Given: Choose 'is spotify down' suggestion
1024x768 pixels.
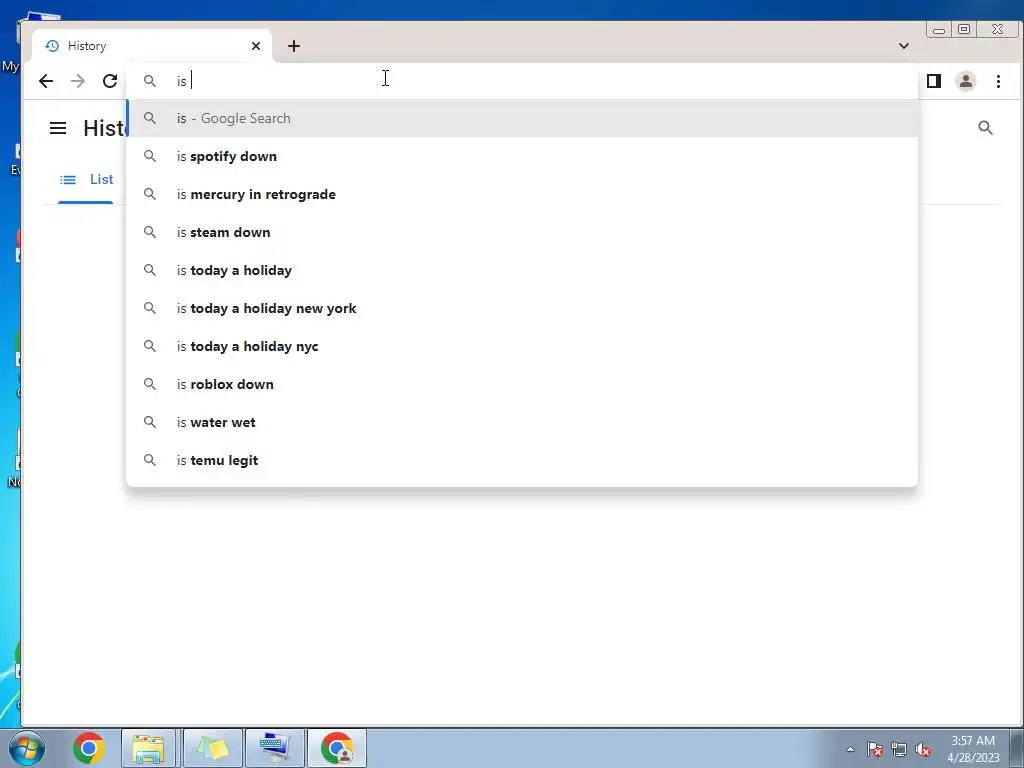Looking at the screenshot, I should tap(522, 156).
